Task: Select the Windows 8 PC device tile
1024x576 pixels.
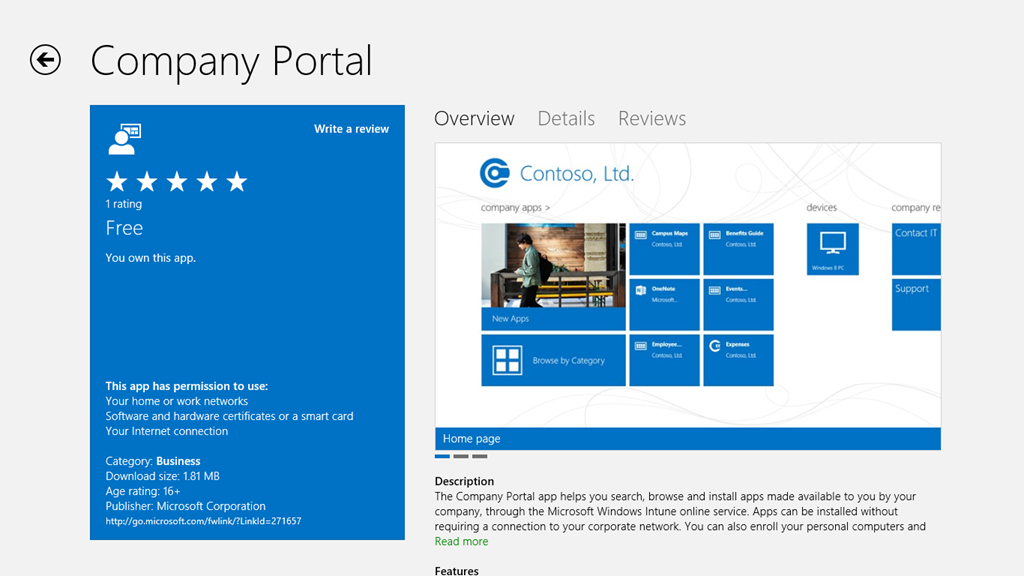Action: pyautogui.click(x=832, y=248)
